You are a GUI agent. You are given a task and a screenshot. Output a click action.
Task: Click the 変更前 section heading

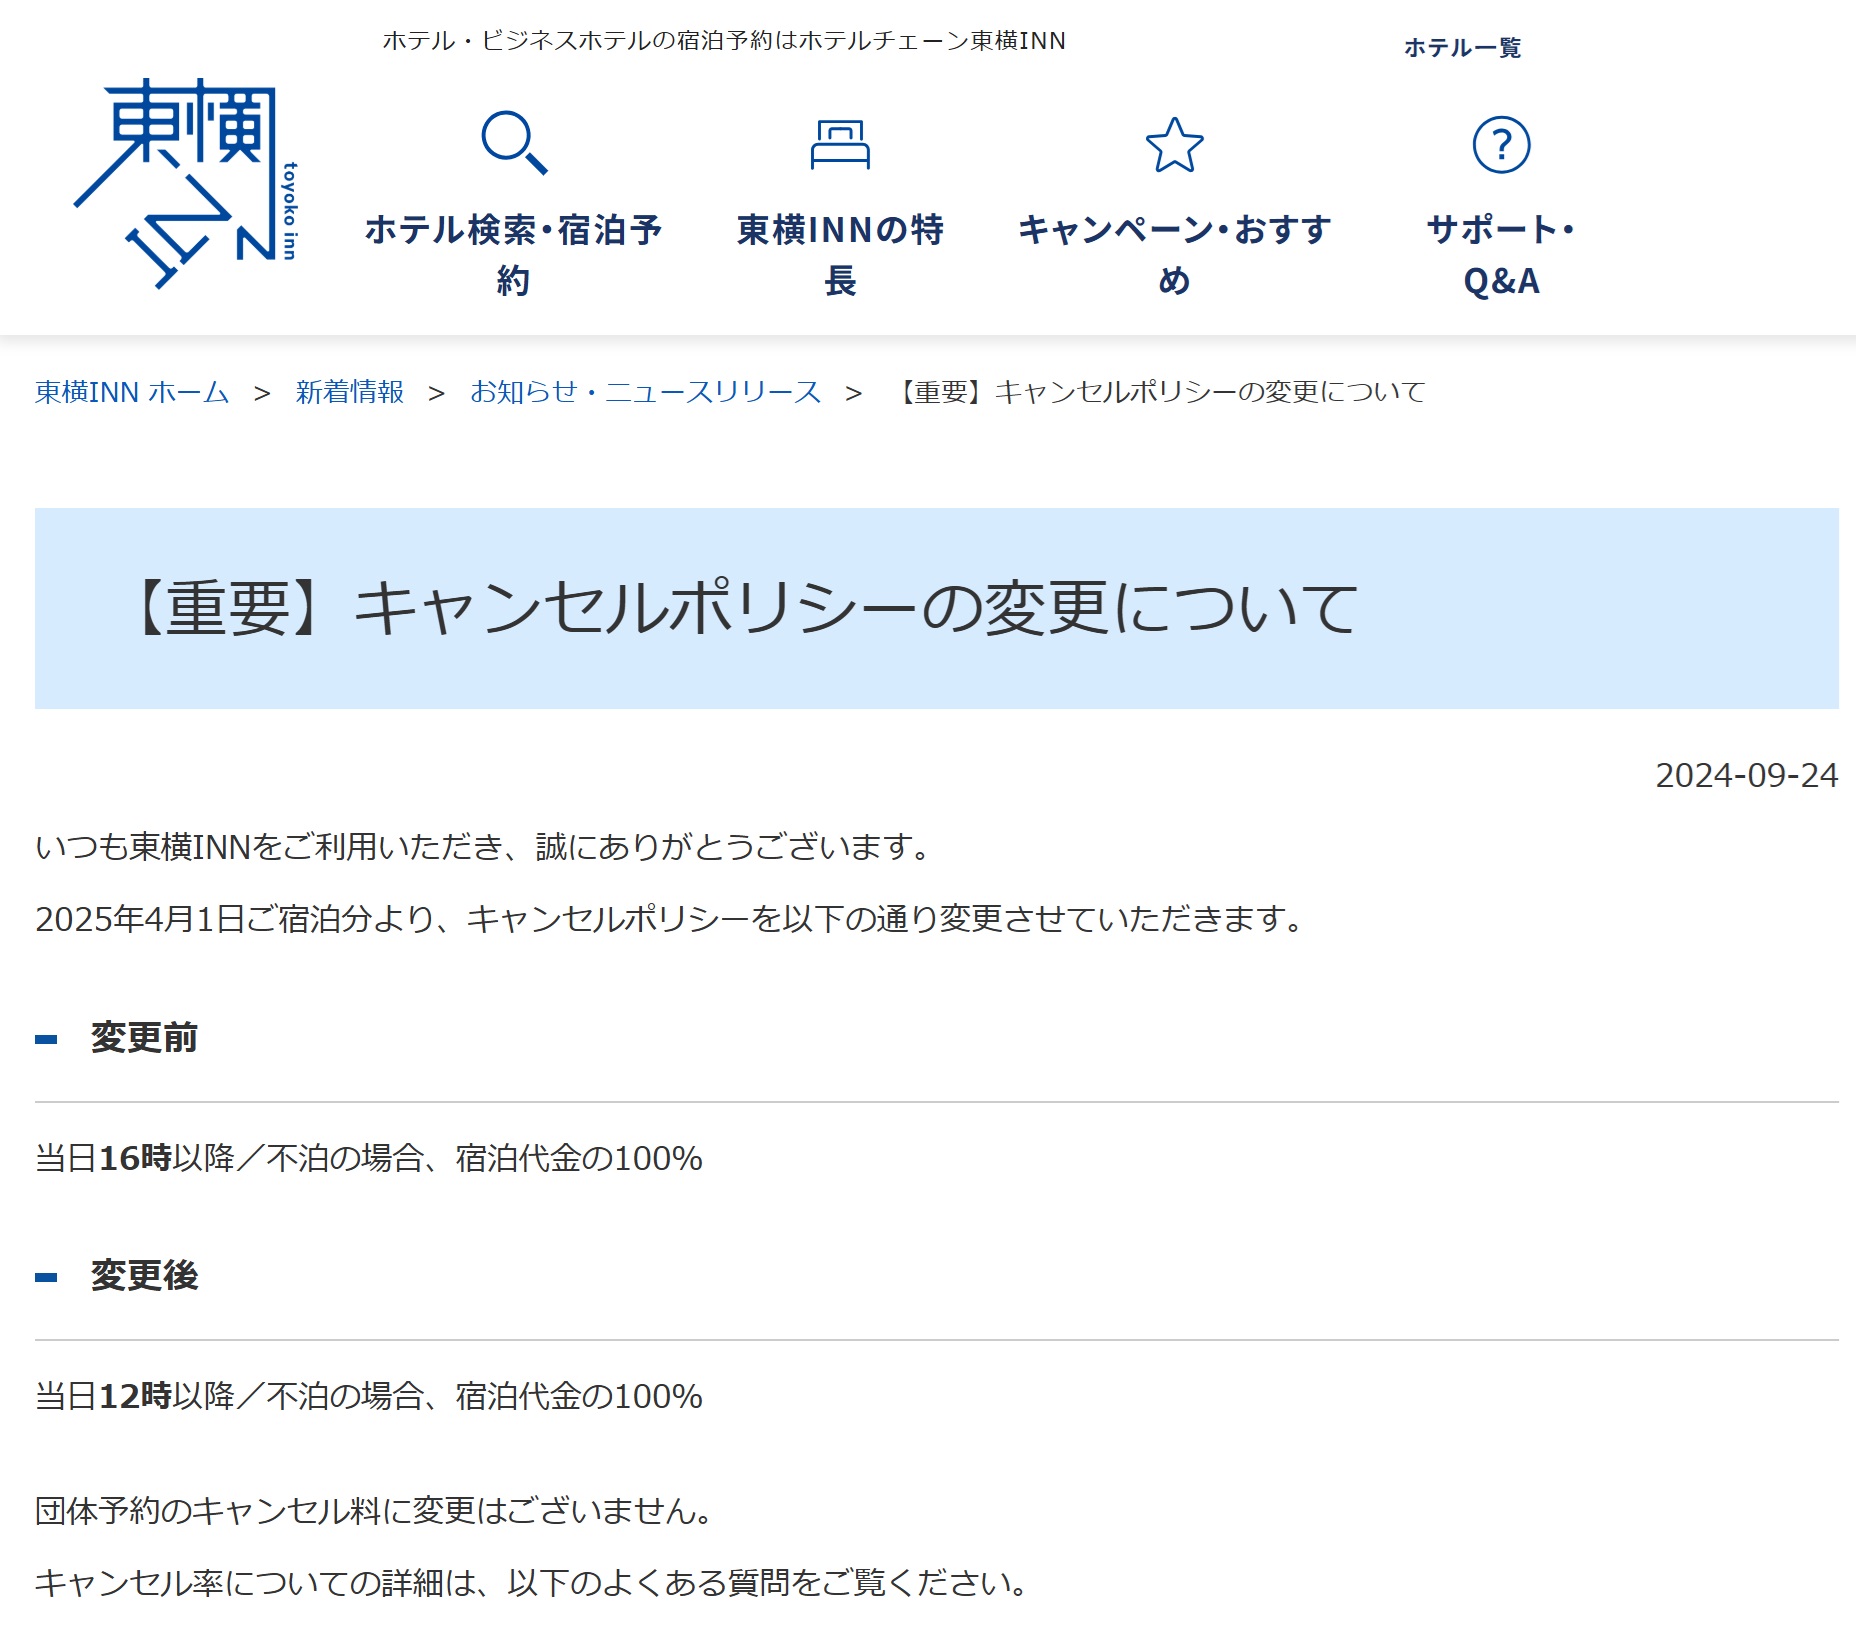point(144,1038)
